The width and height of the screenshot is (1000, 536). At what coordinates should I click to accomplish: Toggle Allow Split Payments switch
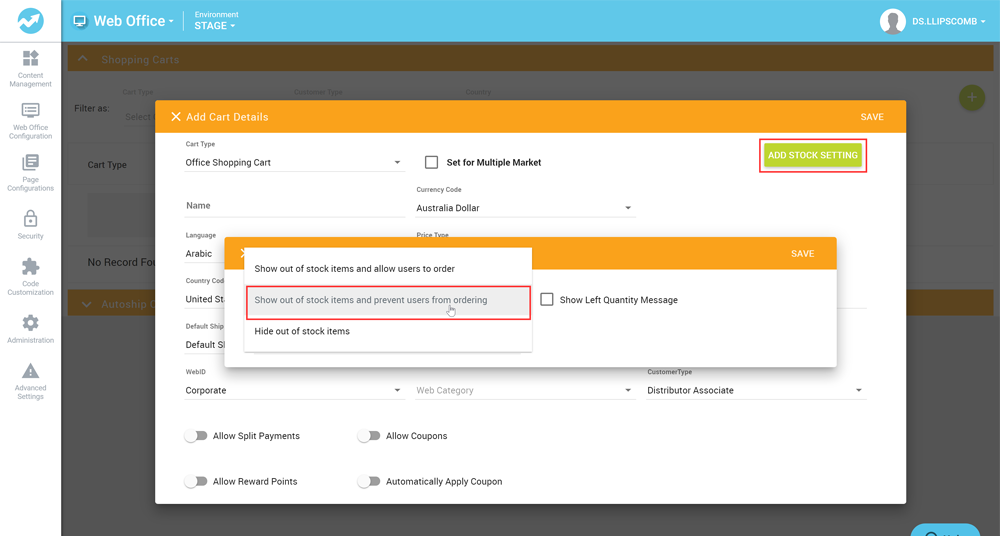(x=196, y=436)
